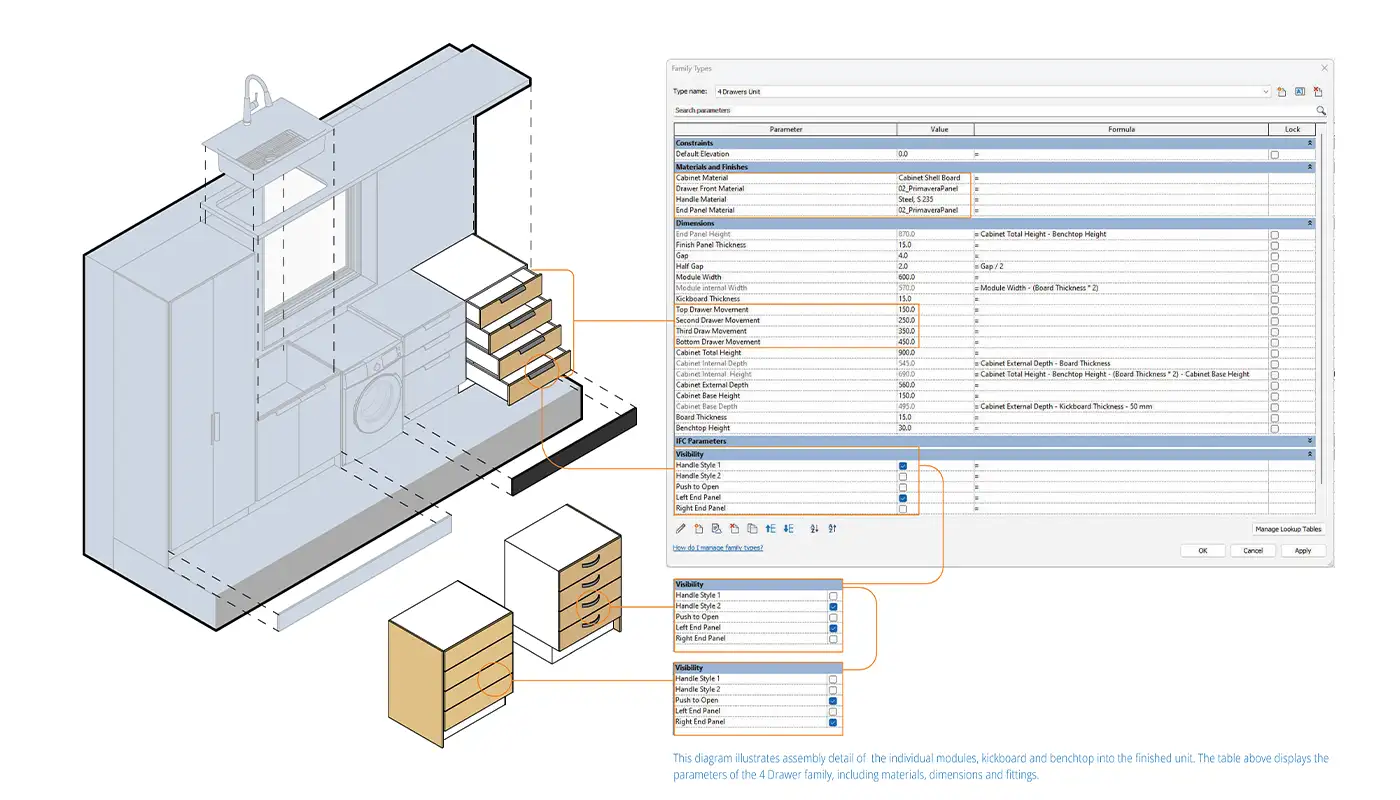Move parameter down with down-arrow icon

click(x=788, y=528)
